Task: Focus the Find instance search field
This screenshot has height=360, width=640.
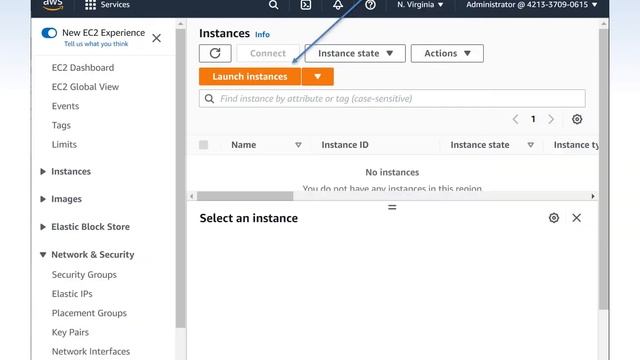Action: 392,99
